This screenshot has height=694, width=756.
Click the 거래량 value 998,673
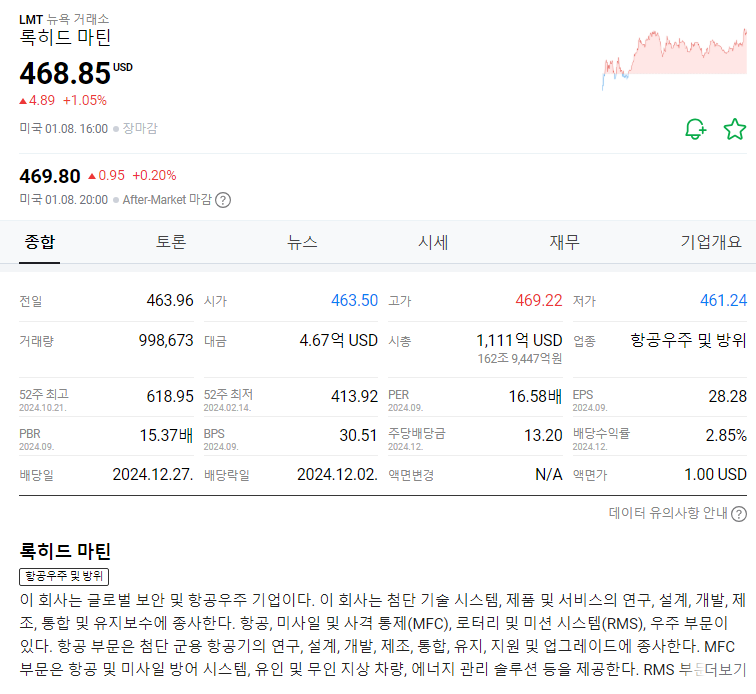166,340
